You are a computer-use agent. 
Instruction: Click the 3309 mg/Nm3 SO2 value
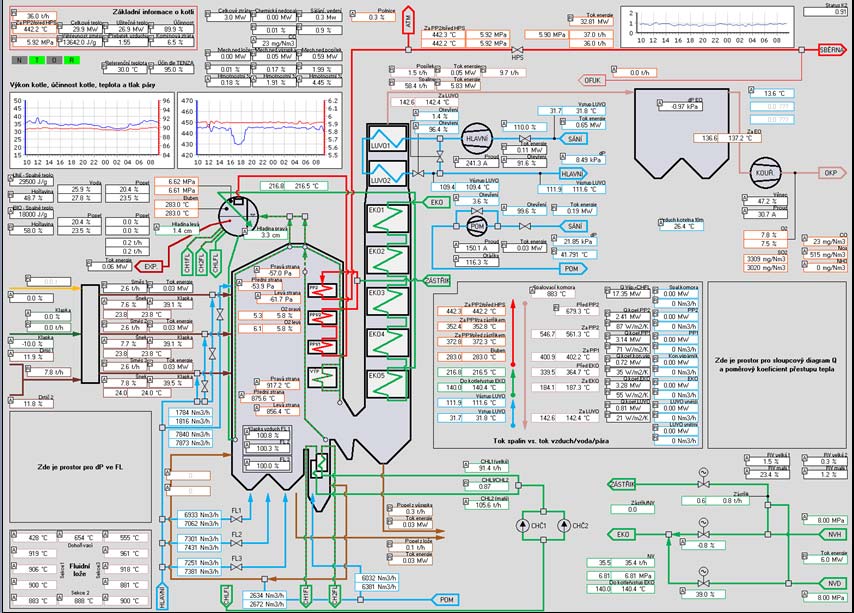point(764,259)
